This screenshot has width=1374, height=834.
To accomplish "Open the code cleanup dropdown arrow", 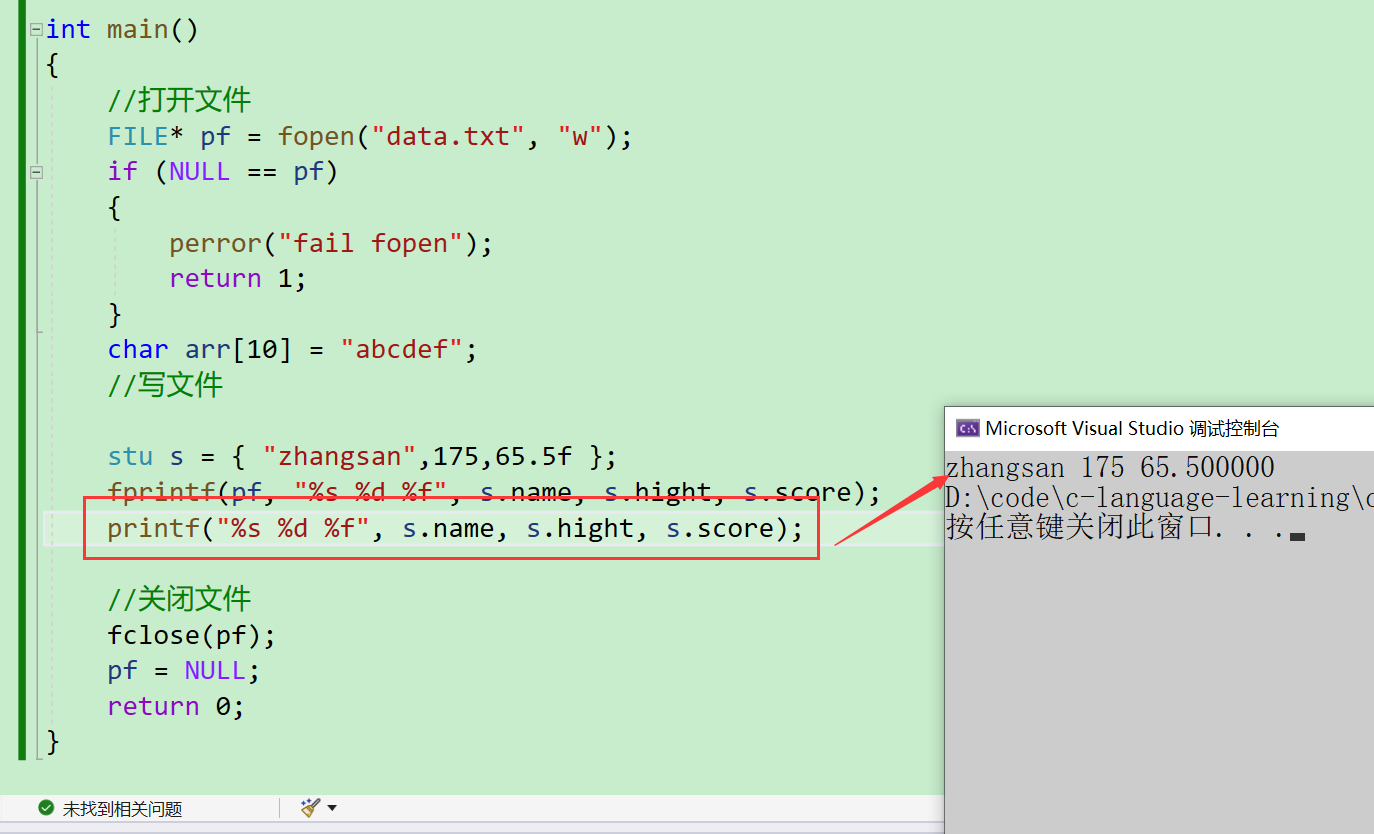I will click(x=332, y=808).
